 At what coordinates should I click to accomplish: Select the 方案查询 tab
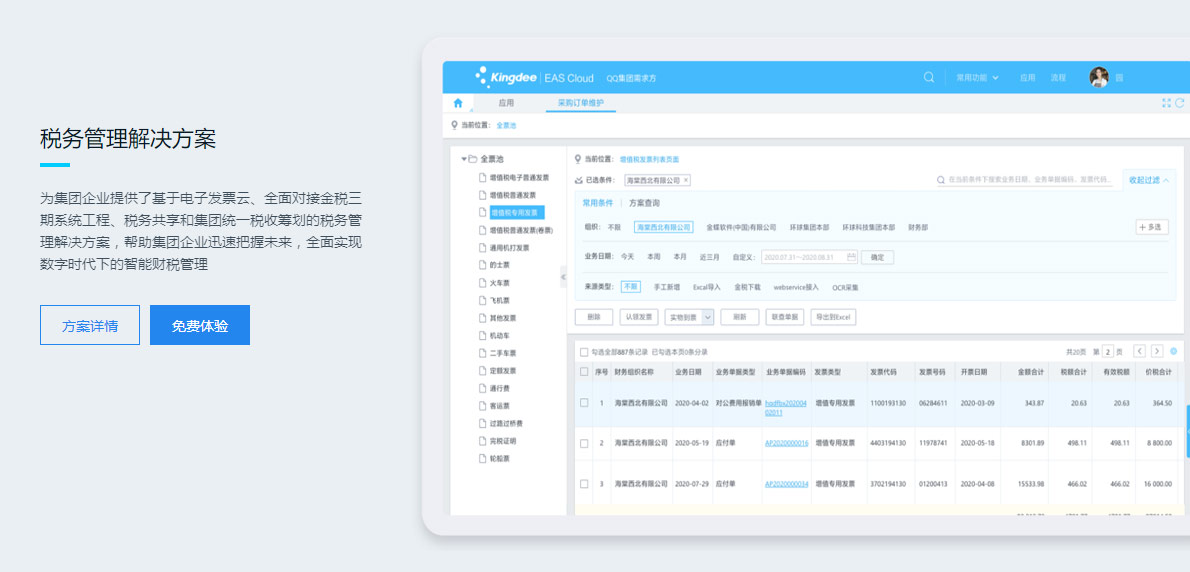click(x=644, y=203)
